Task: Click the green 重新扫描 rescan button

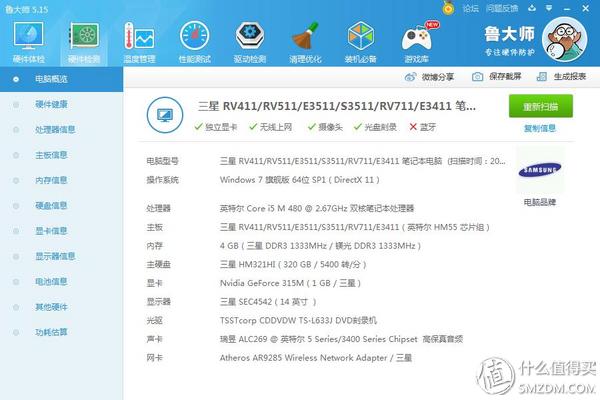Action: pos(541,106)
